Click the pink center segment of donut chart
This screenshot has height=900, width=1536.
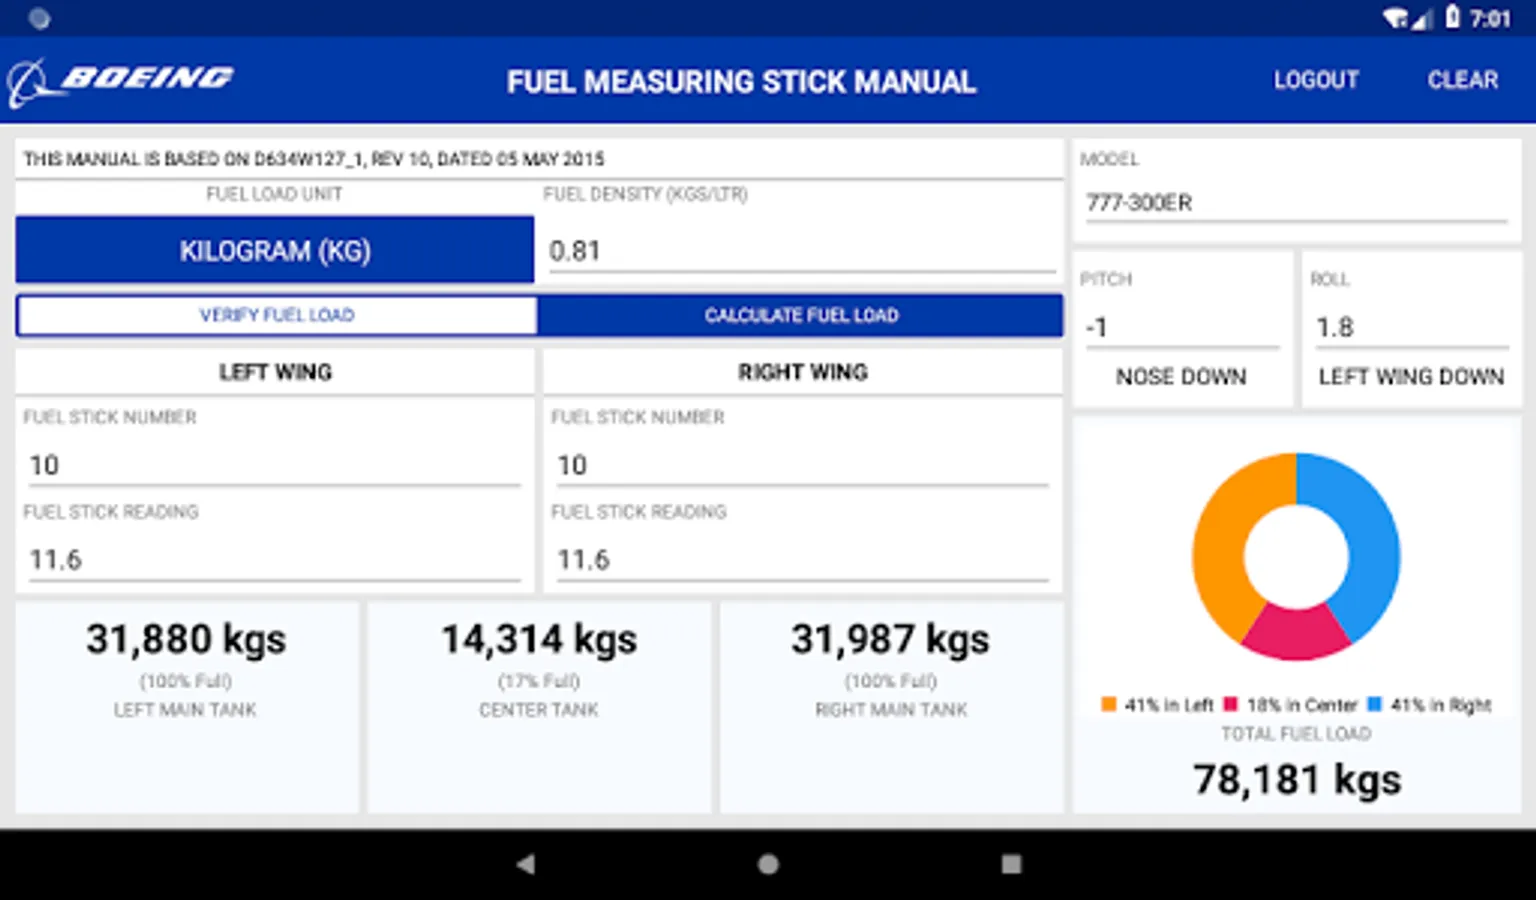[1295, 633]
